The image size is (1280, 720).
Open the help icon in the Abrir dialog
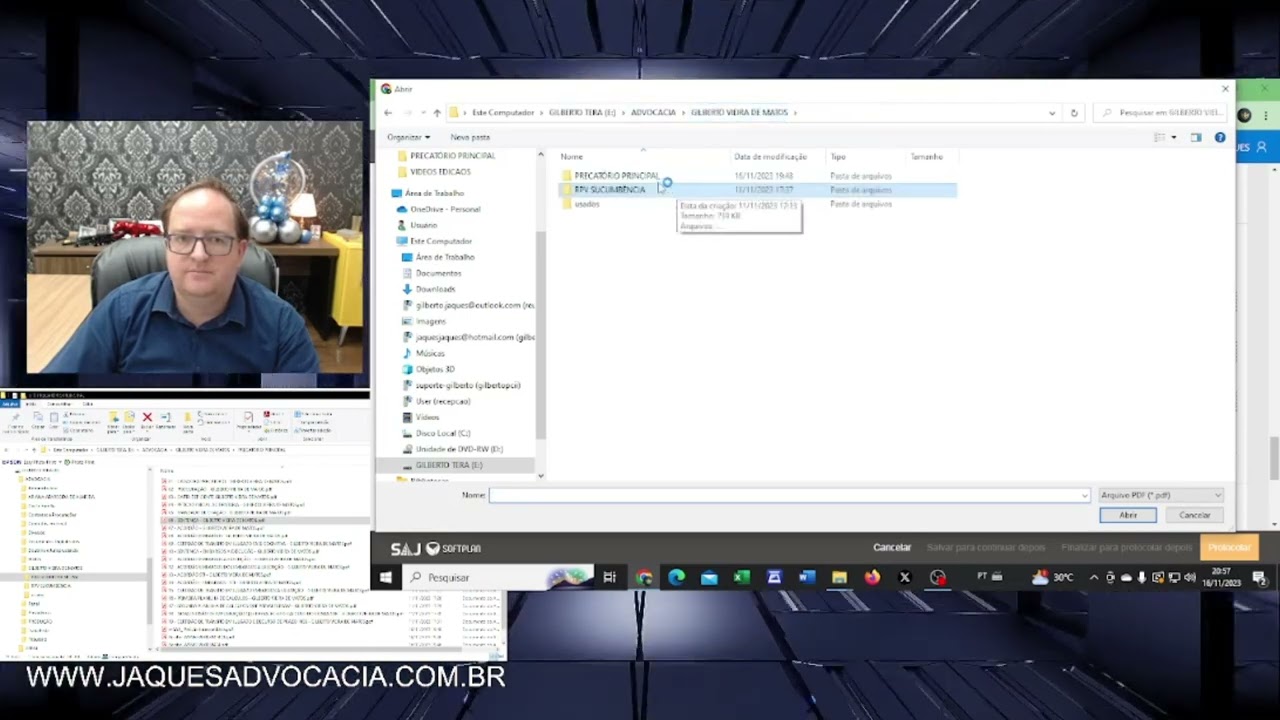[1220, 137]
